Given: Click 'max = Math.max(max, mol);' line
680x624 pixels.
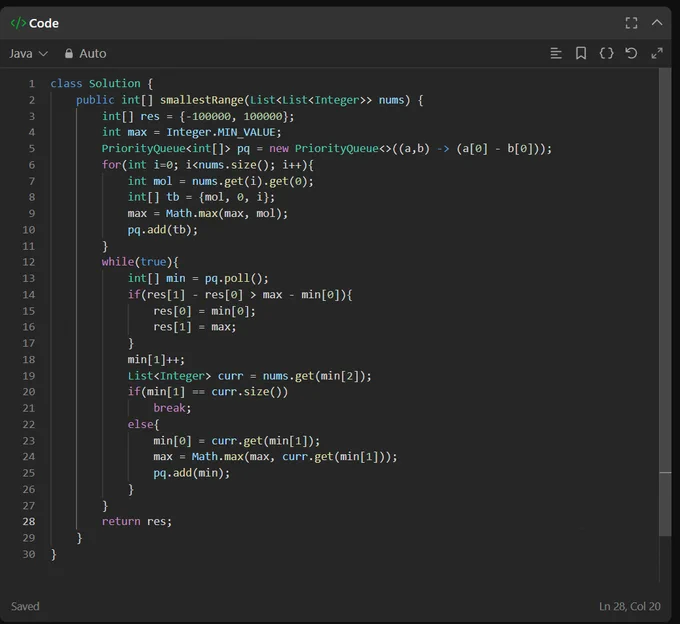Looking at the screenshot, I should point(207,213).
